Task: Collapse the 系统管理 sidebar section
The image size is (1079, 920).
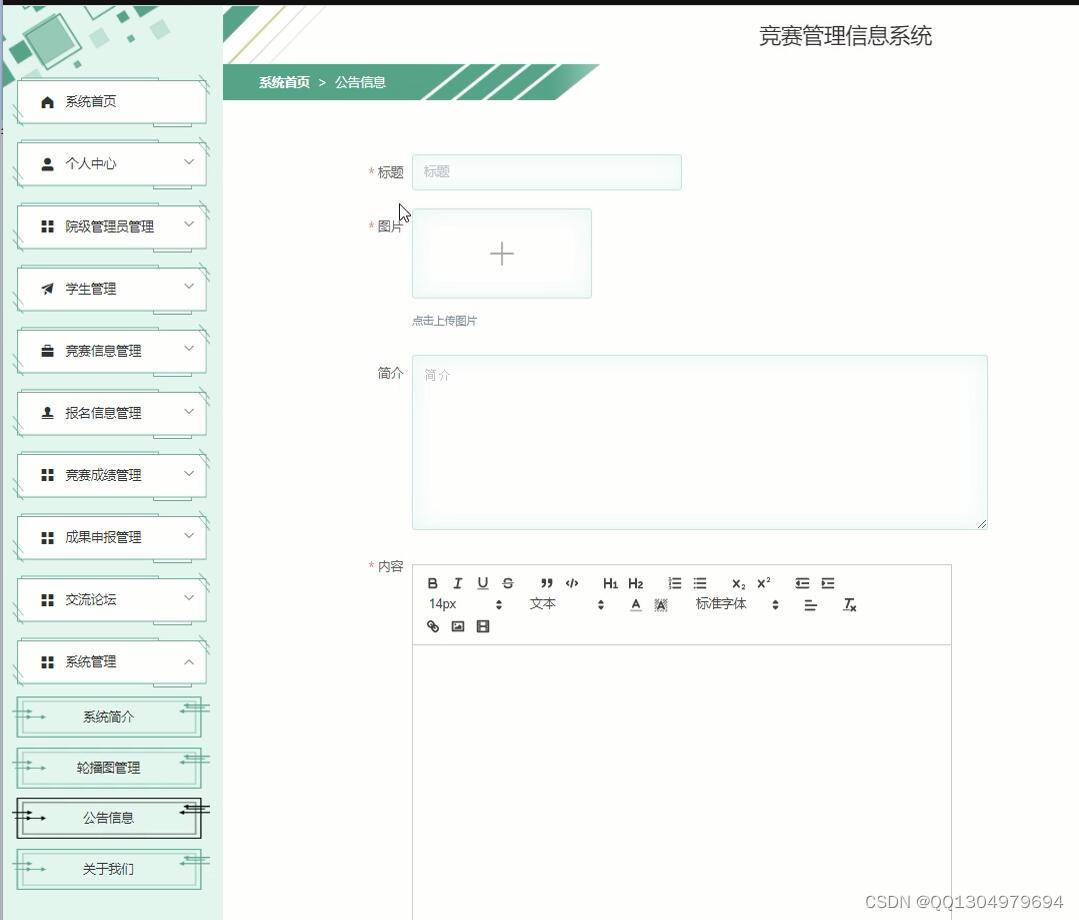Action: (x=110, y=661)
